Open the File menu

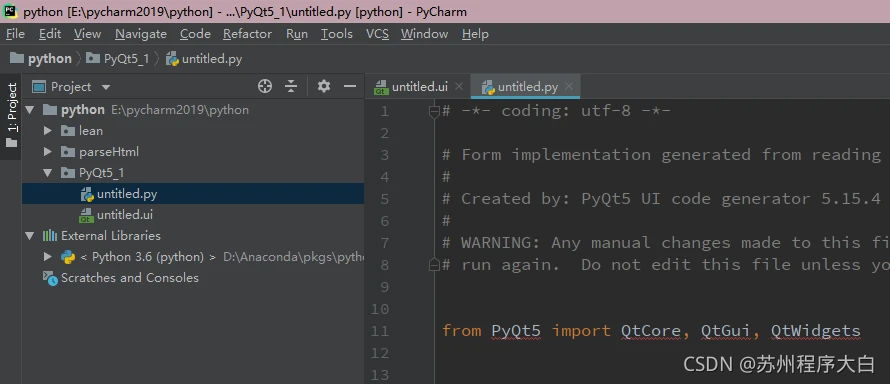pos(15,34)
